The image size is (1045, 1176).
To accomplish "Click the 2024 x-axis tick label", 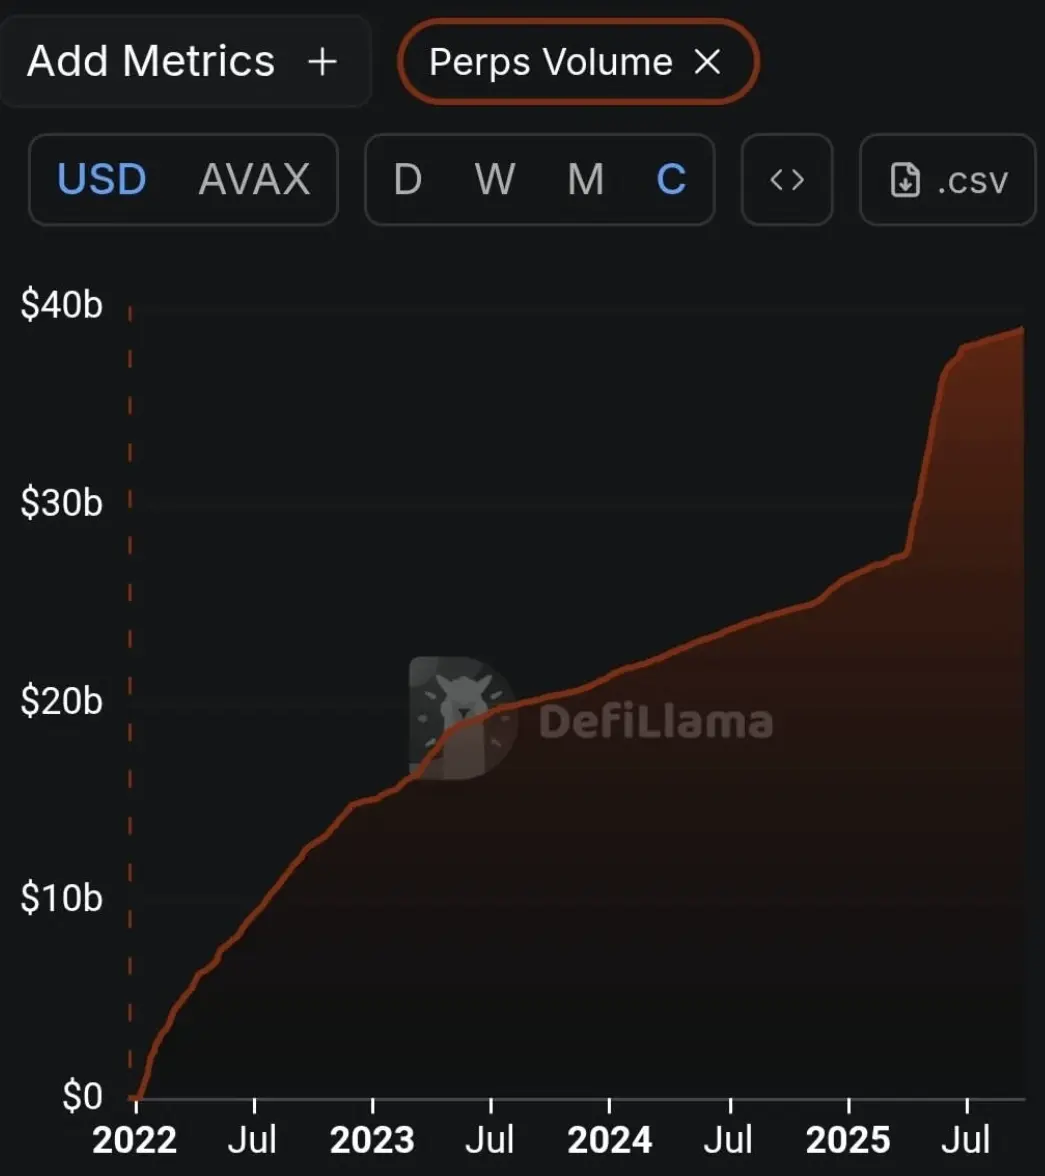I will [x=610, y=1140].
